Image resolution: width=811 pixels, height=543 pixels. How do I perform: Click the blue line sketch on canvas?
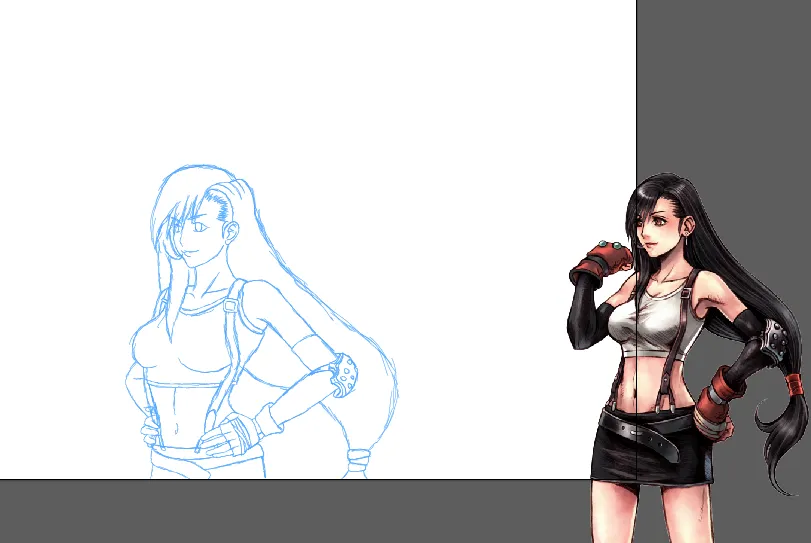click(261, 321)
